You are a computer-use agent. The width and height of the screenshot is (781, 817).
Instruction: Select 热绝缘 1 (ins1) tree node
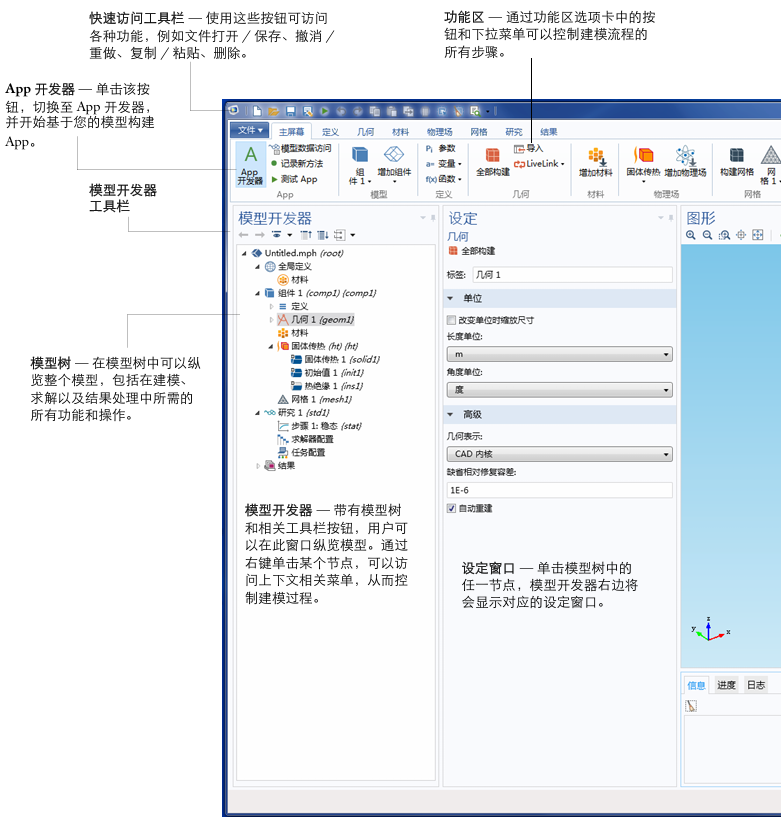coord(327,386)
